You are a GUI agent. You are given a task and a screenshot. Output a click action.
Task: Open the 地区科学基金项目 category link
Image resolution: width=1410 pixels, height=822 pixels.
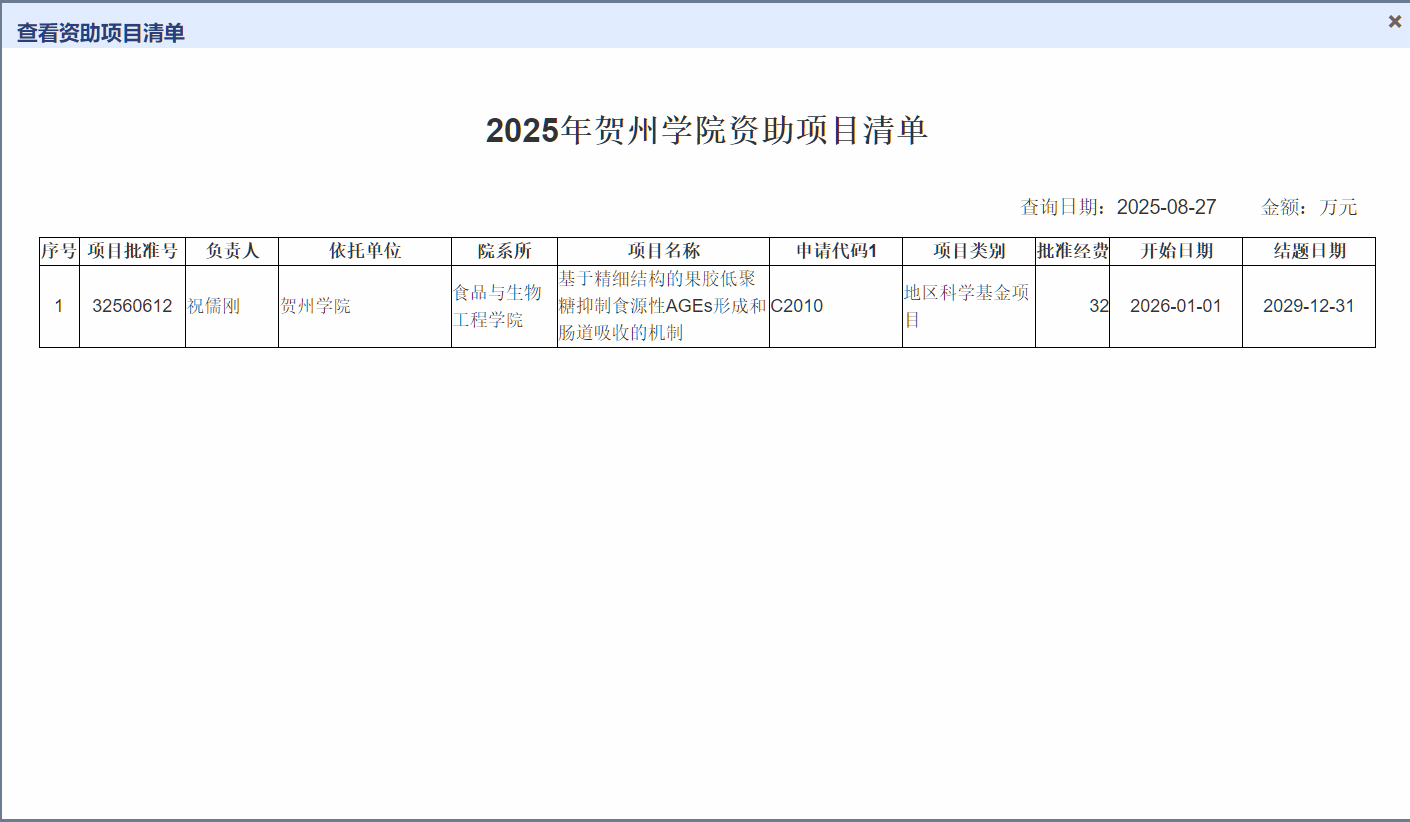[x=967, y=306]
